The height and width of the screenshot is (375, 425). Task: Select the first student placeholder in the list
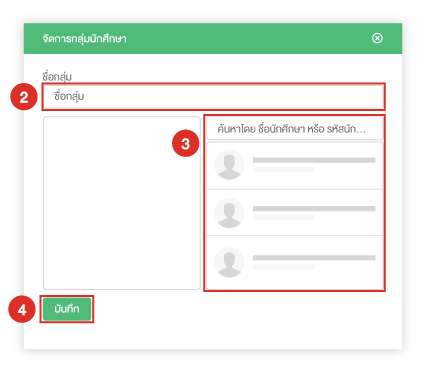coord(295,166)
